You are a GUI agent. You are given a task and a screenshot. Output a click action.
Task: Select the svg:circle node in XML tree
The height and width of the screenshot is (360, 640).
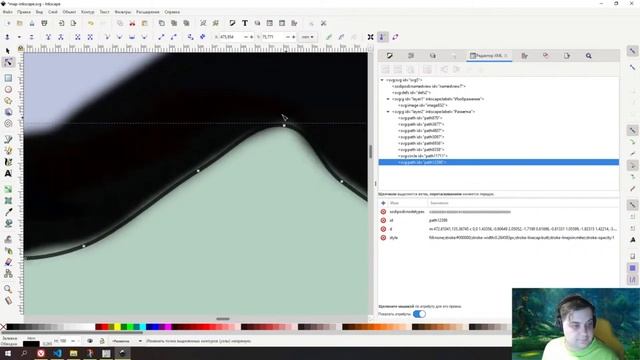422,156
